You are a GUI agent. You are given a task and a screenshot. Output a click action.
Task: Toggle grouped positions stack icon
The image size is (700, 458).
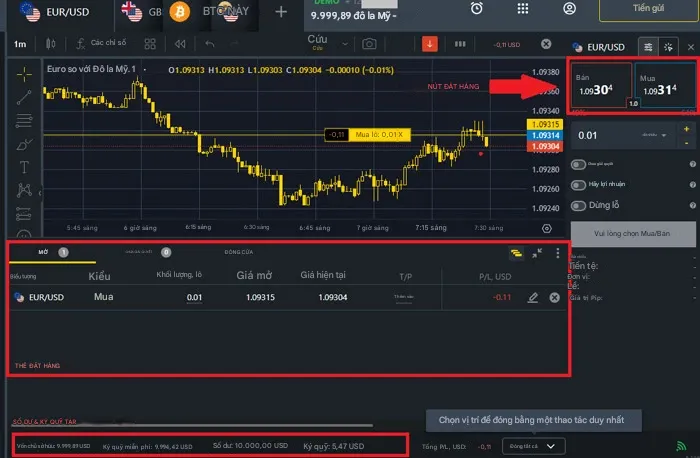coord(516,254)
